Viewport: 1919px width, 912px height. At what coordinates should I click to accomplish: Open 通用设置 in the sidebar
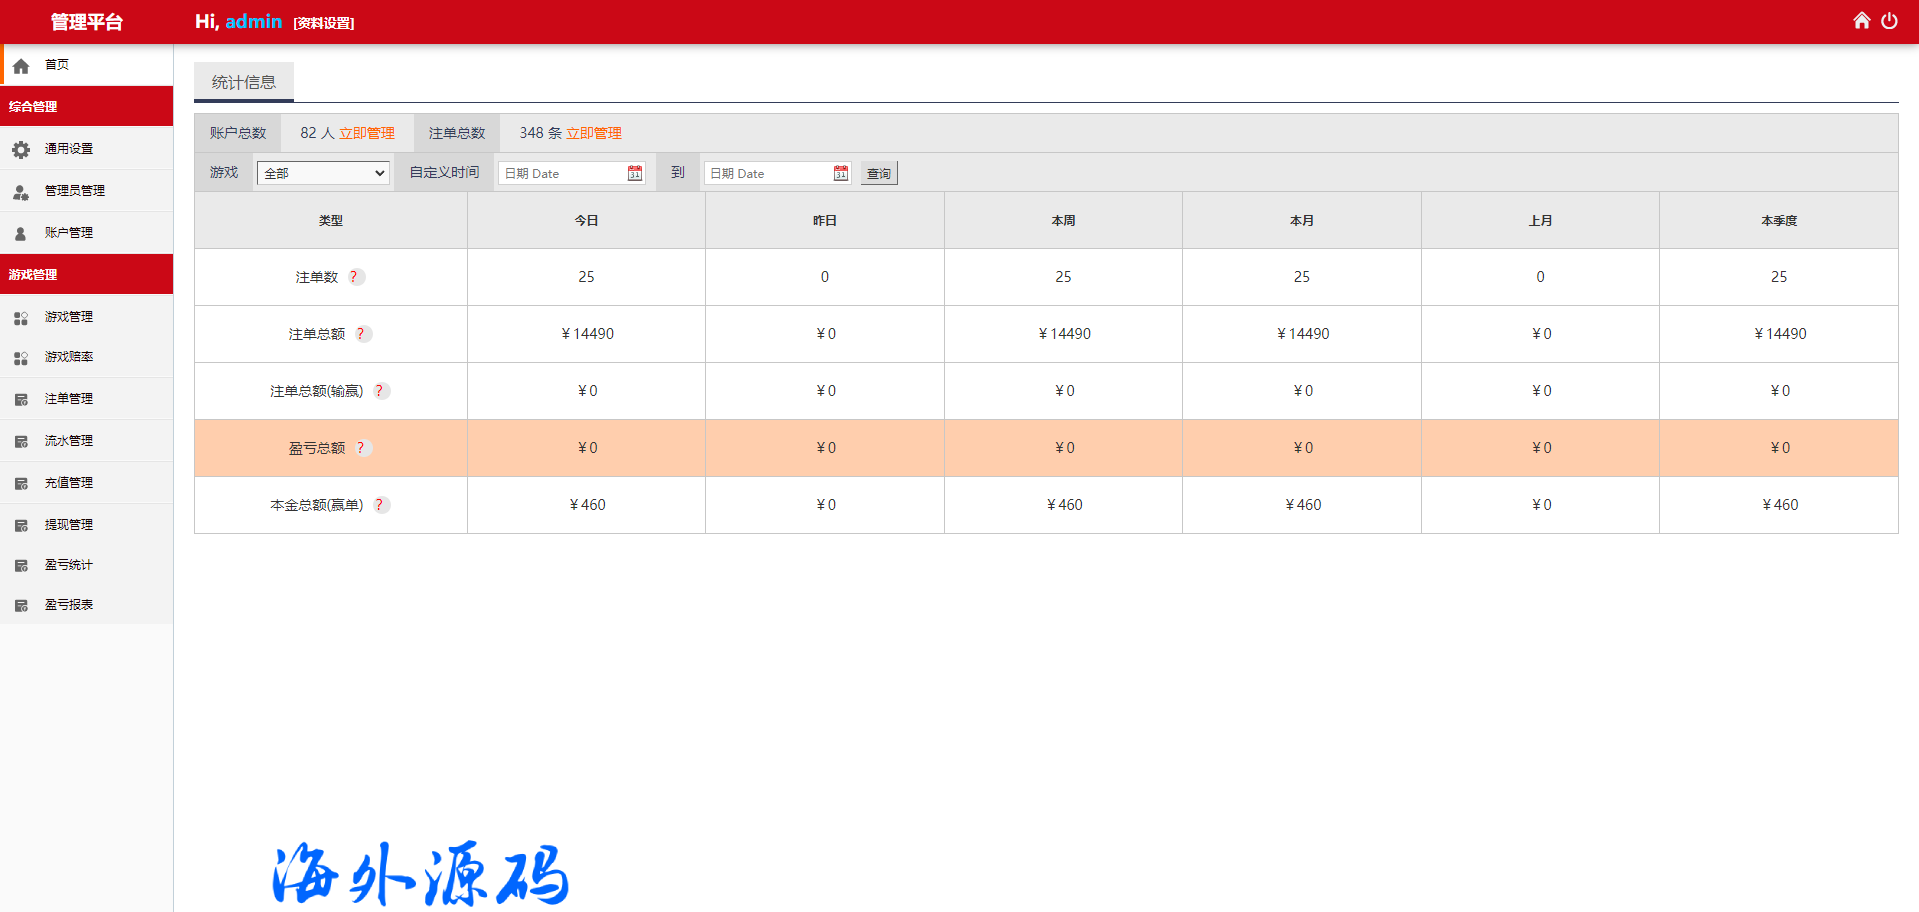click(68, 149)
